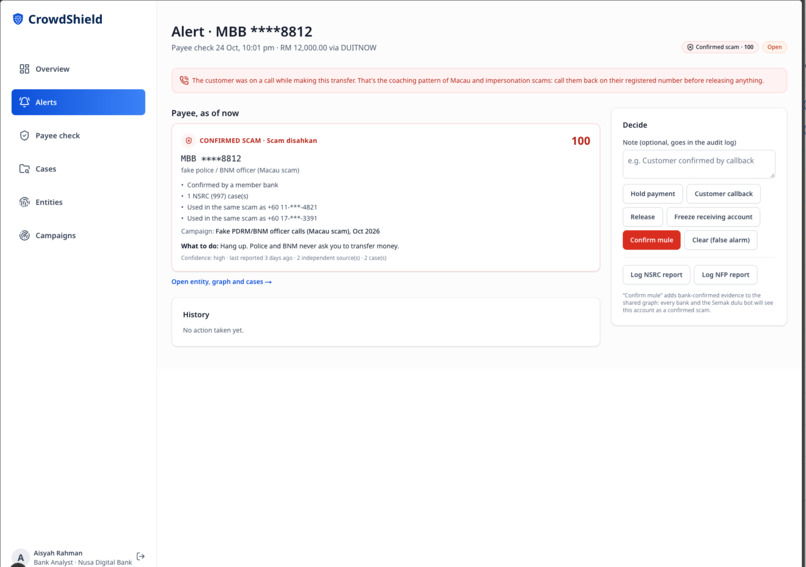Click the Campaigns radar icon

[24, 235]
